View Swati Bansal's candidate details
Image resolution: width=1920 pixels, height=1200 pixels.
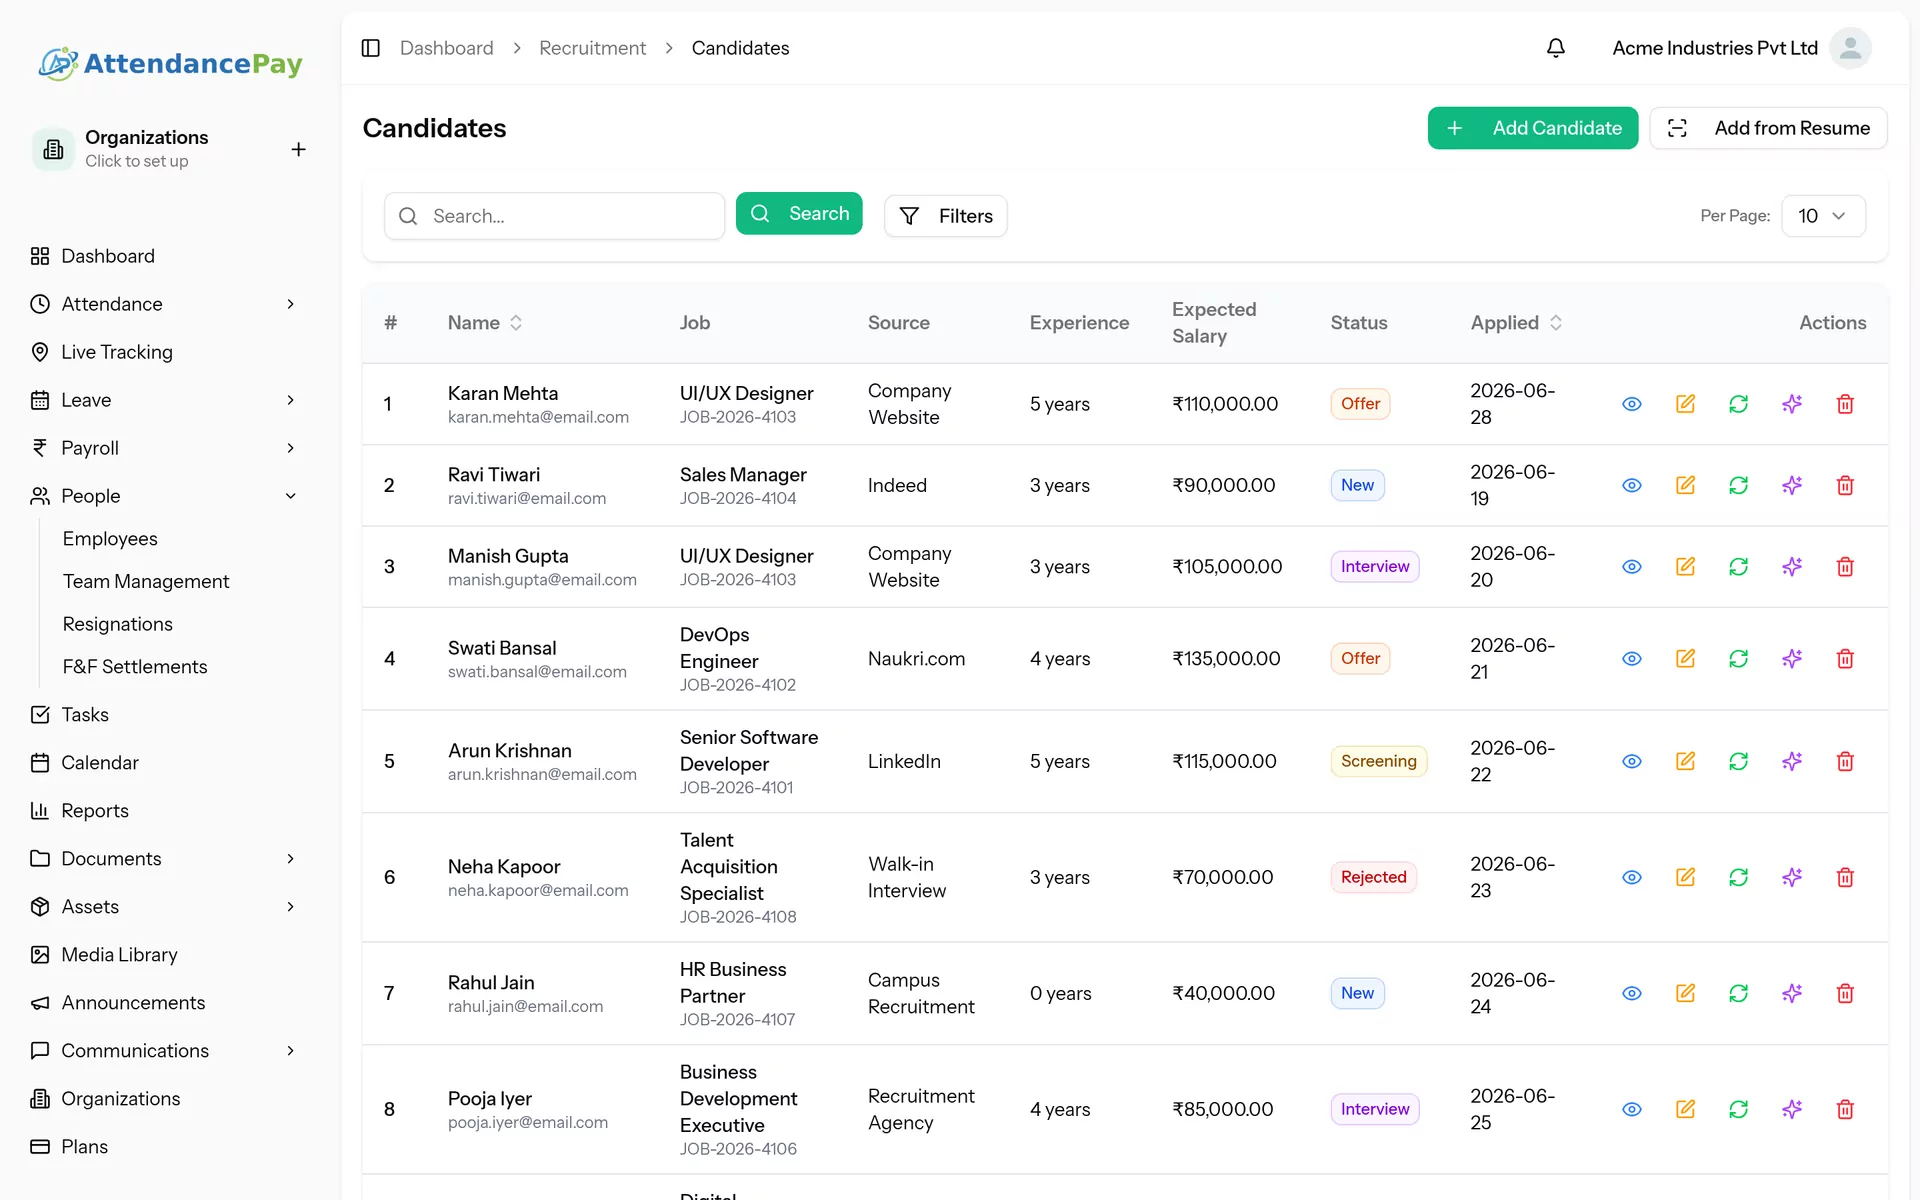1632,659
